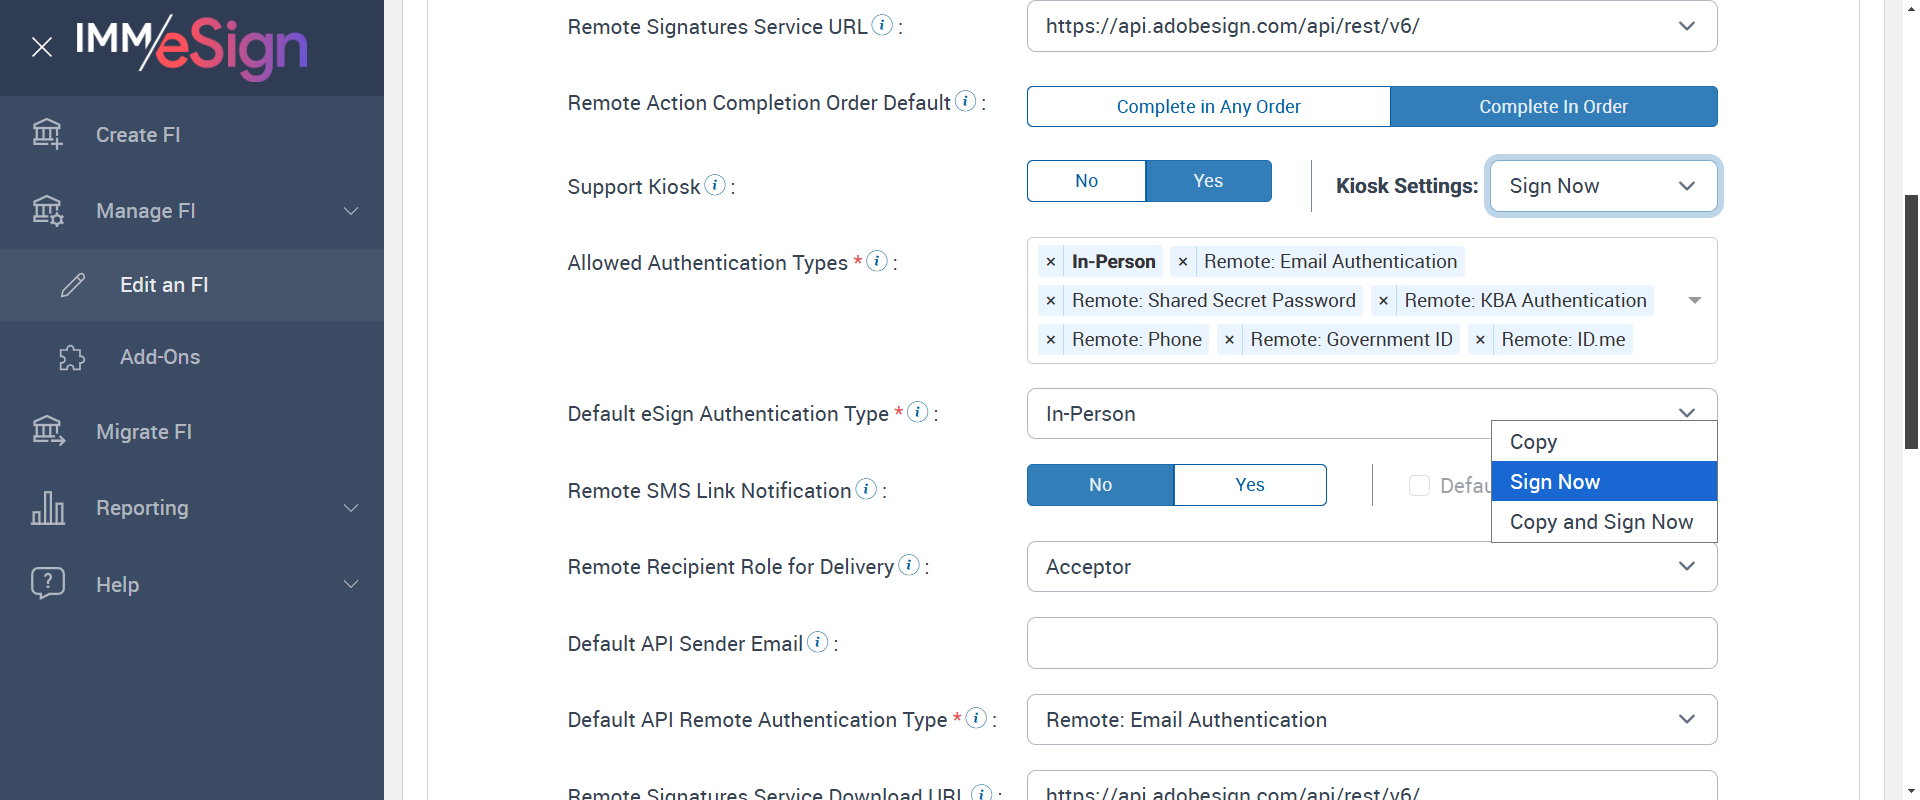Screen dimensions: 1920x800
Task: Expand the Manage FI sidebar section
Action: point(350,211)
